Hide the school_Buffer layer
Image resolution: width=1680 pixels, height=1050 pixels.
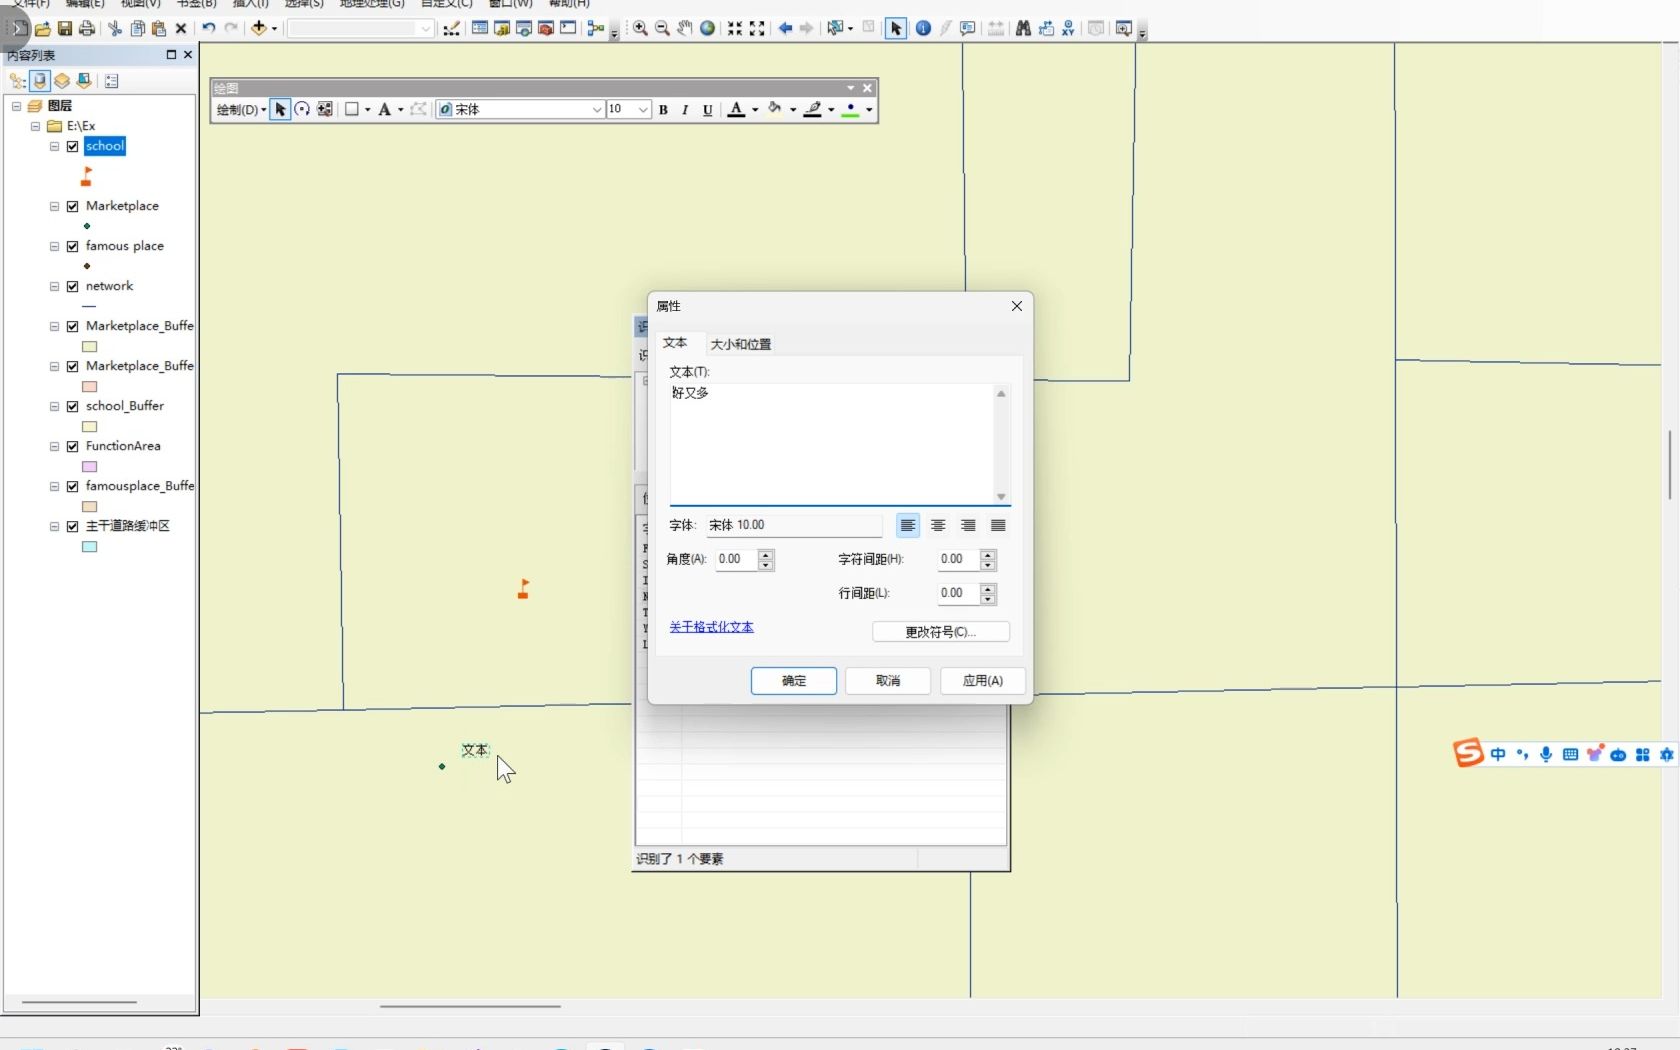pyautogui.click(x=73, y=406)
